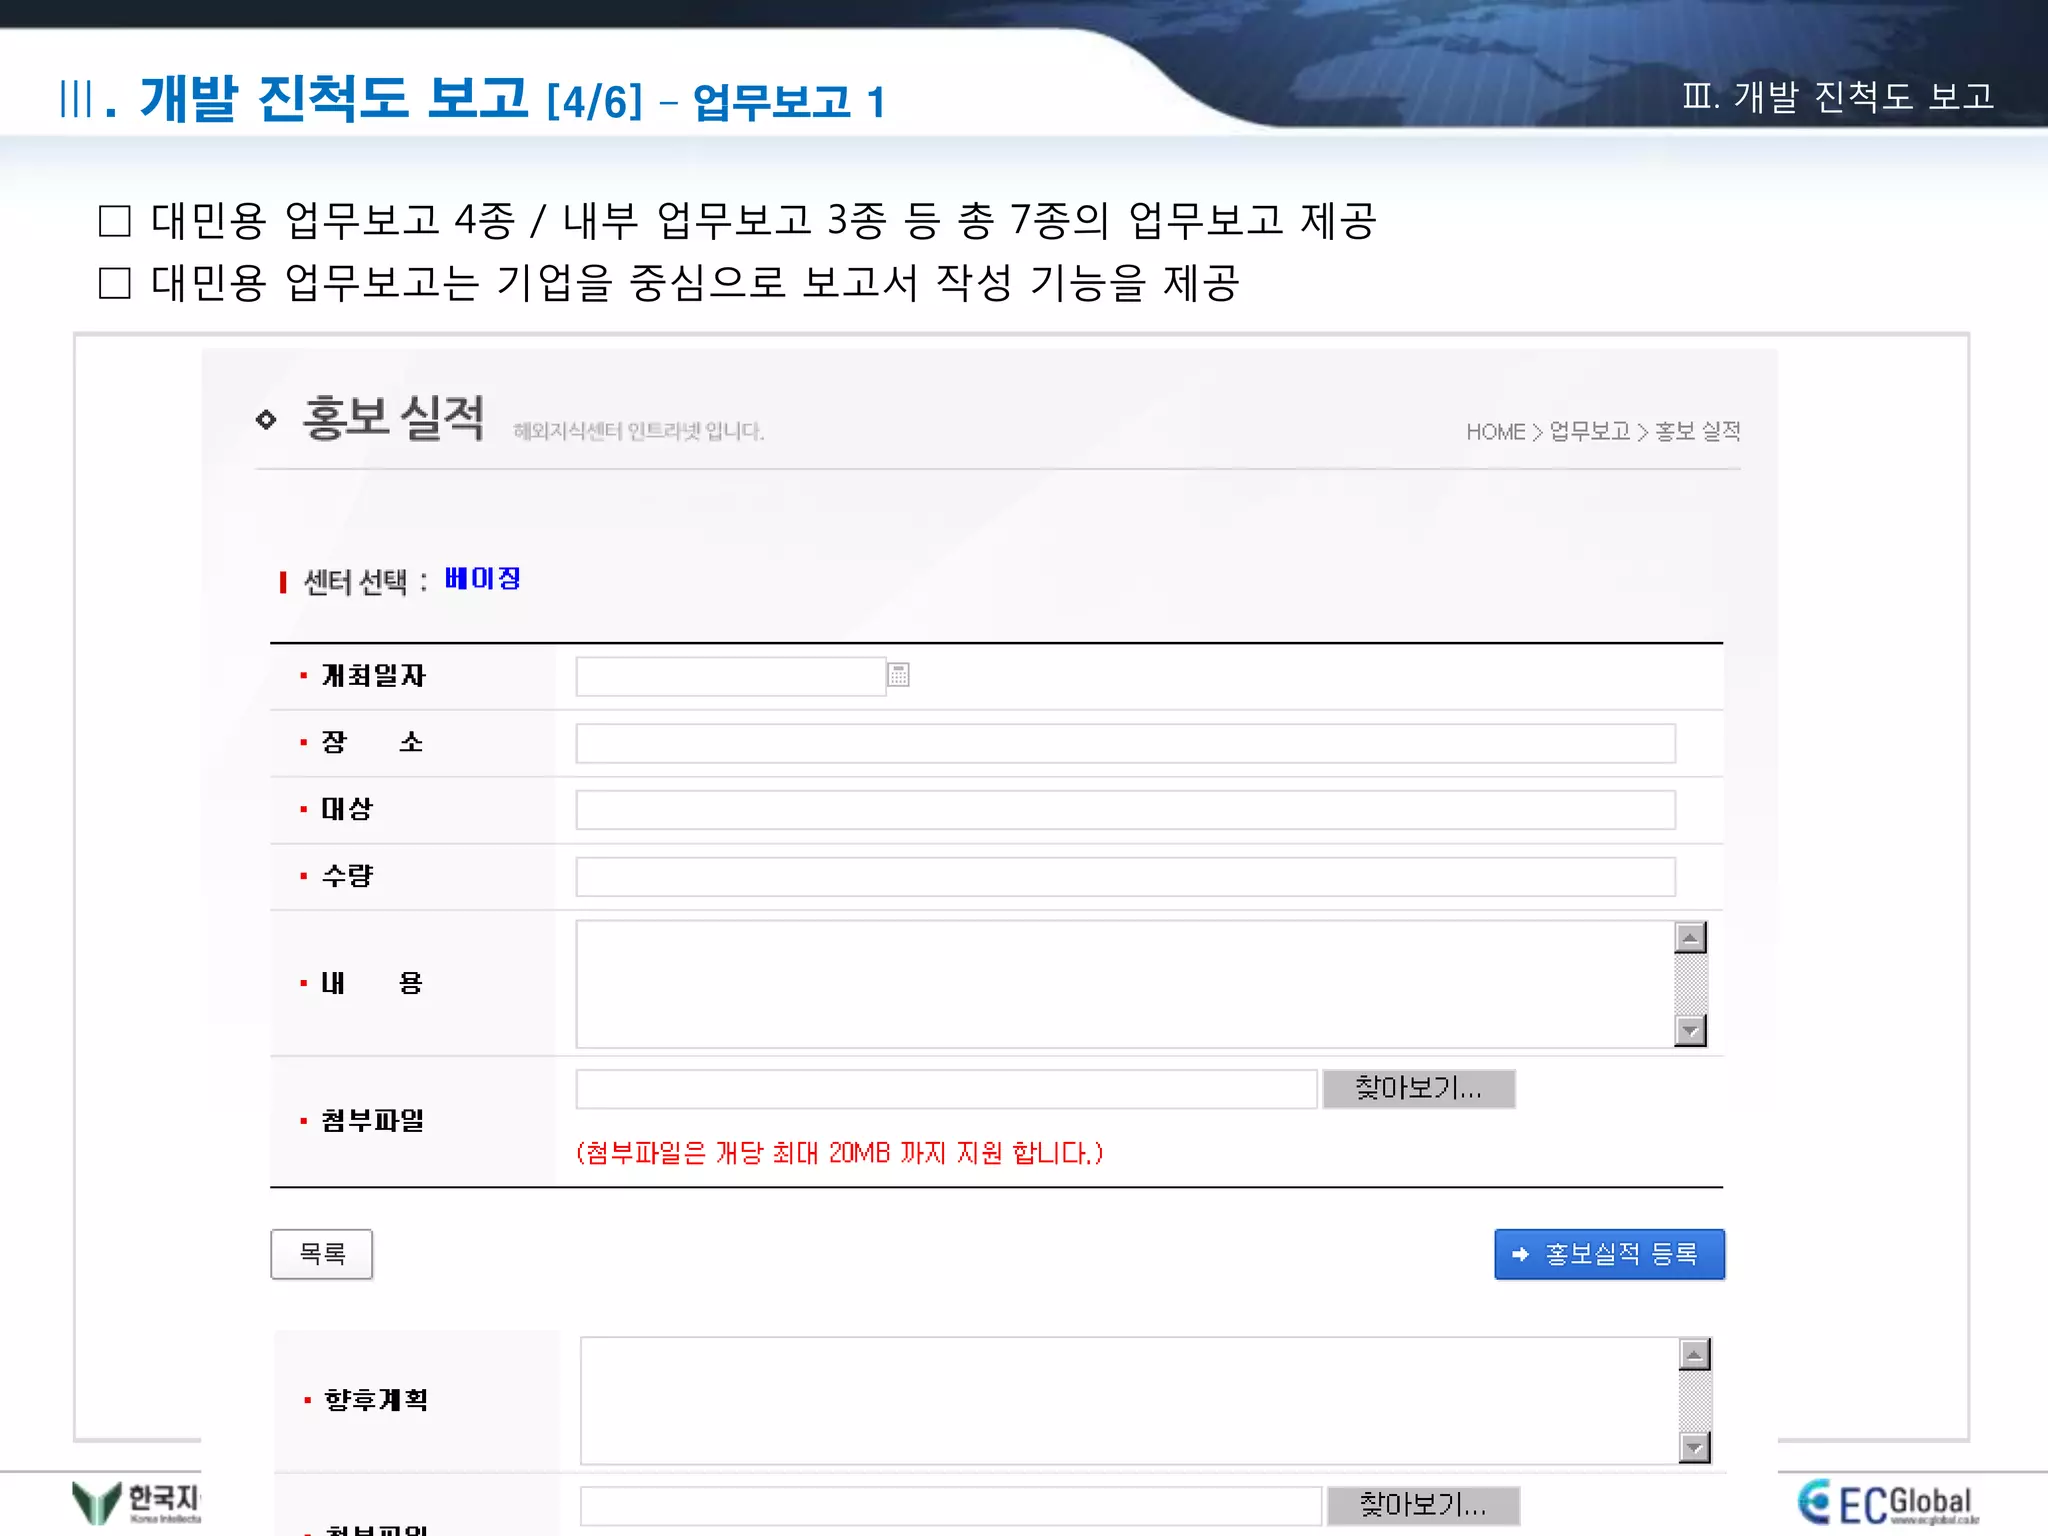Click the lower 찾아보기 button under 향후계획

tap(1423, 1505)
